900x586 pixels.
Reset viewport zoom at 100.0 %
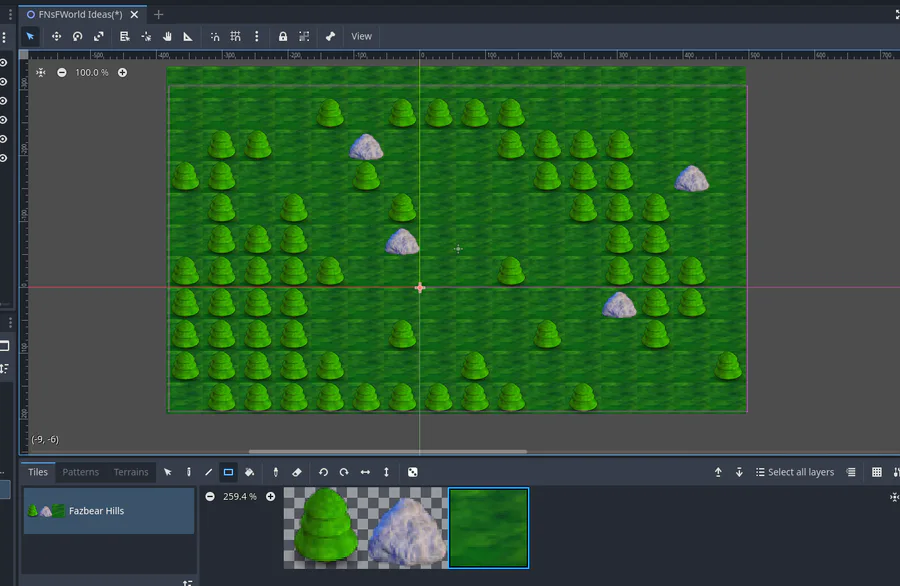[x=91, y=72]
